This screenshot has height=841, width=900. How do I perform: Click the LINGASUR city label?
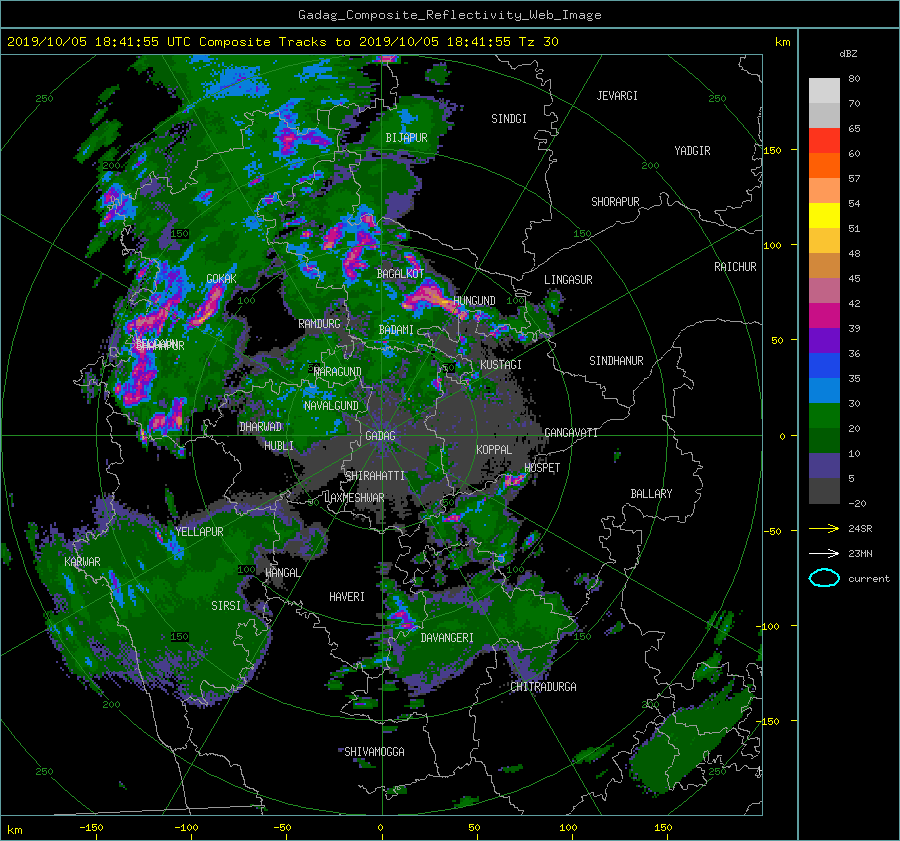coord(568,280)
